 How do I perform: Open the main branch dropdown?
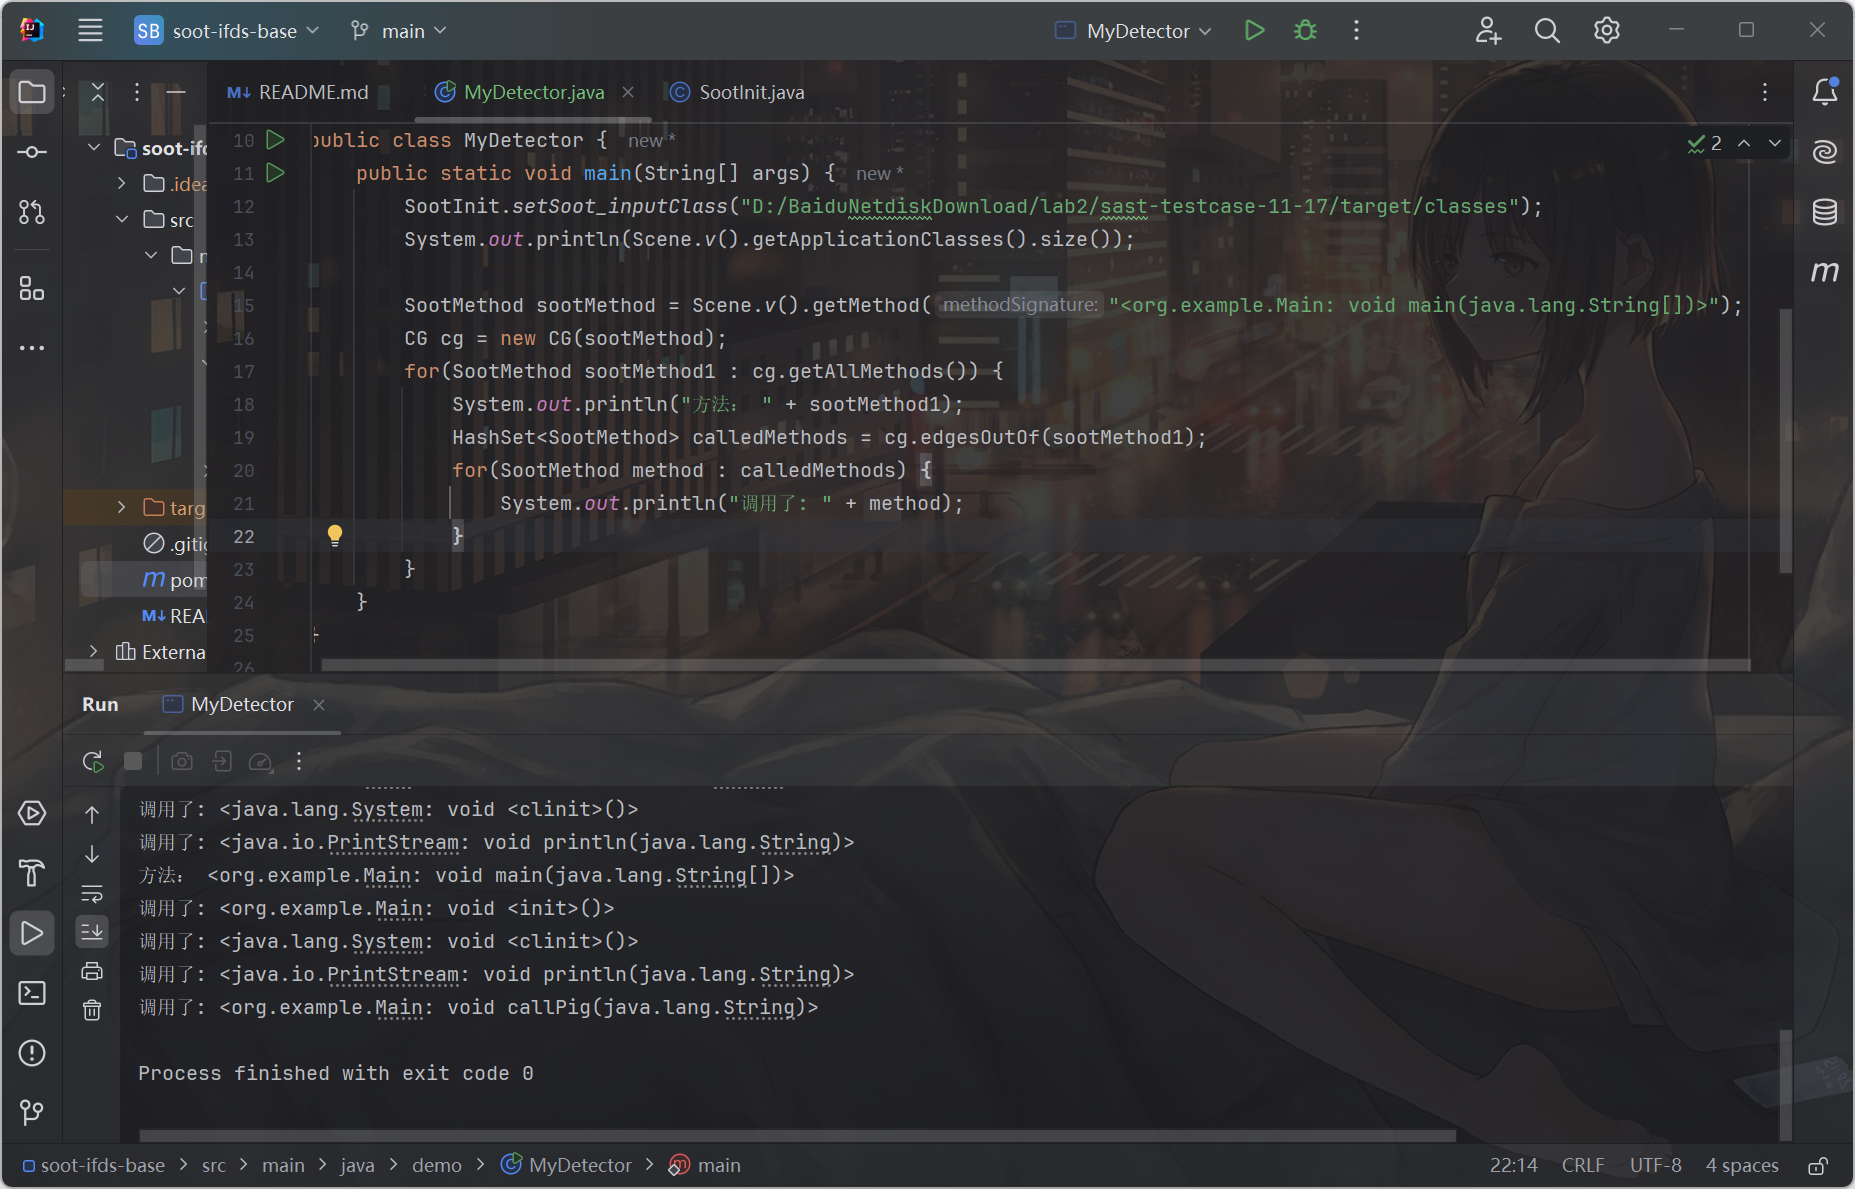click(x=400, y=31)
